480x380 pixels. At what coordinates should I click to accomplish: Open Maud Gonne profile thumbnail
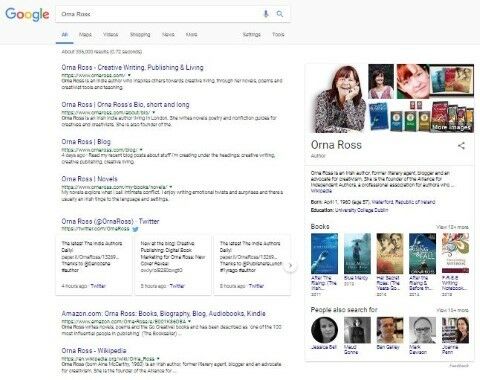[357, 330]
